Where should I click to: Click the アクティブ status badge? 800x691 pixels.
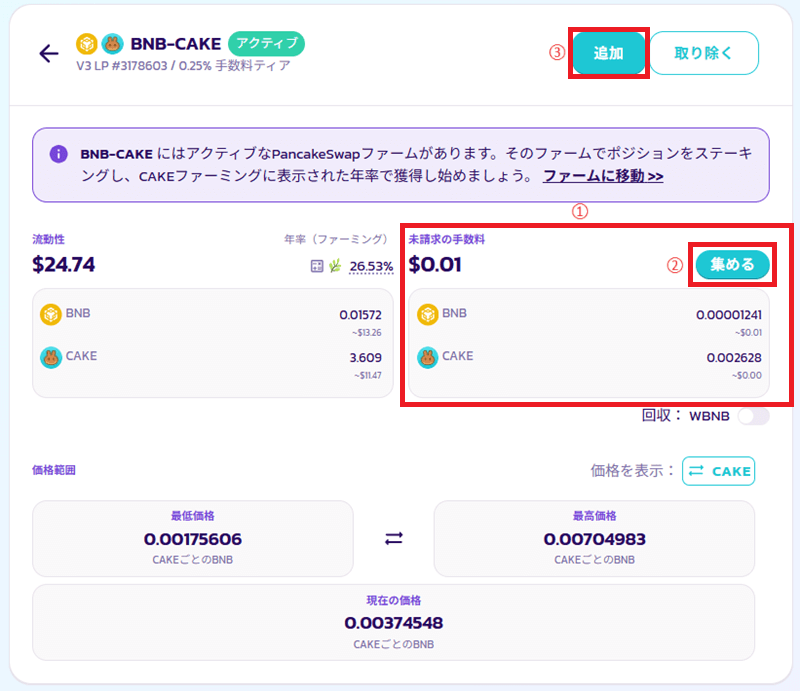pyautogui.click(x=266, y=43)
